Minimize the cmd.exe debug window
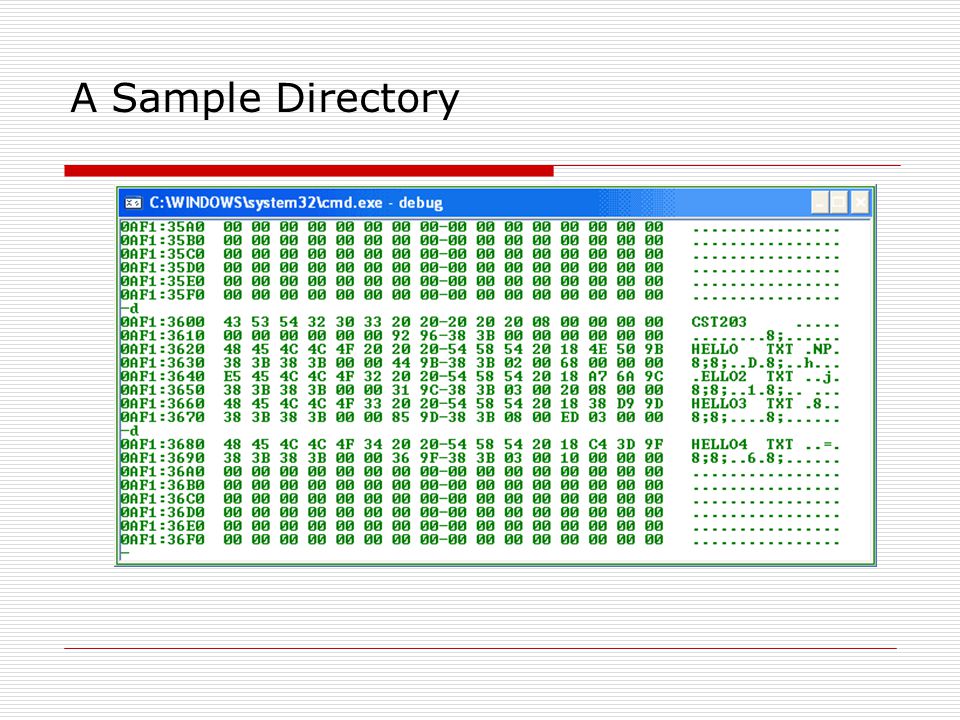 pos(819,202)
